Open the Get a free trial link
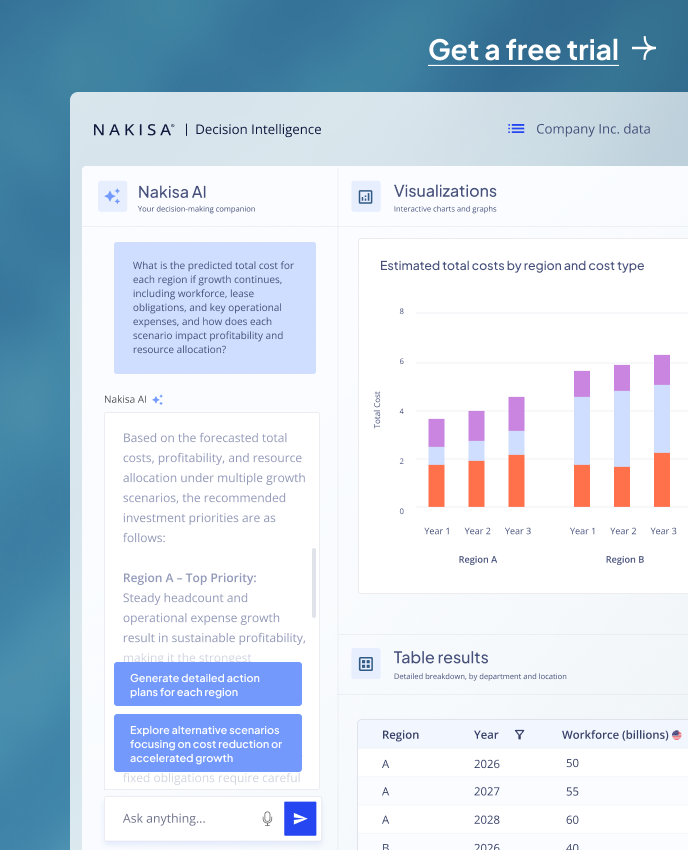The height and width of the screenshot is (850, 688). 523,49
